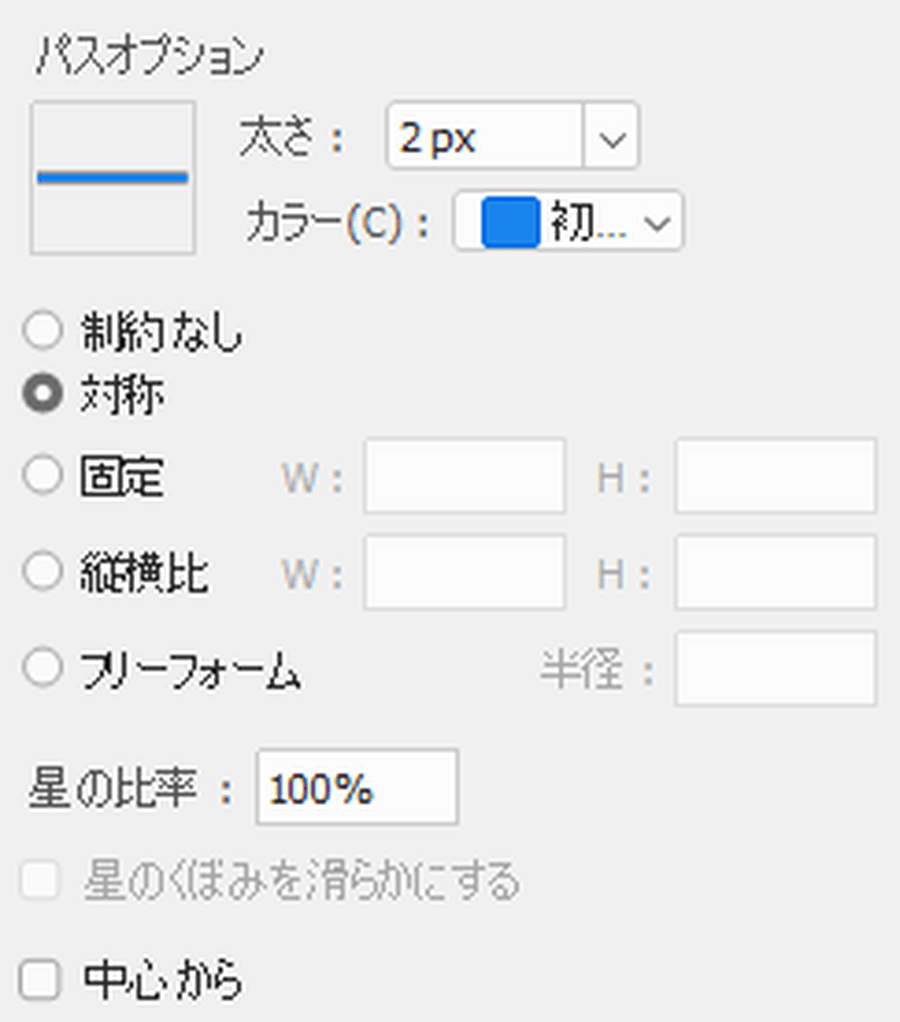
Task: Open the カラー(C) color dropdown
Action: 568,221
